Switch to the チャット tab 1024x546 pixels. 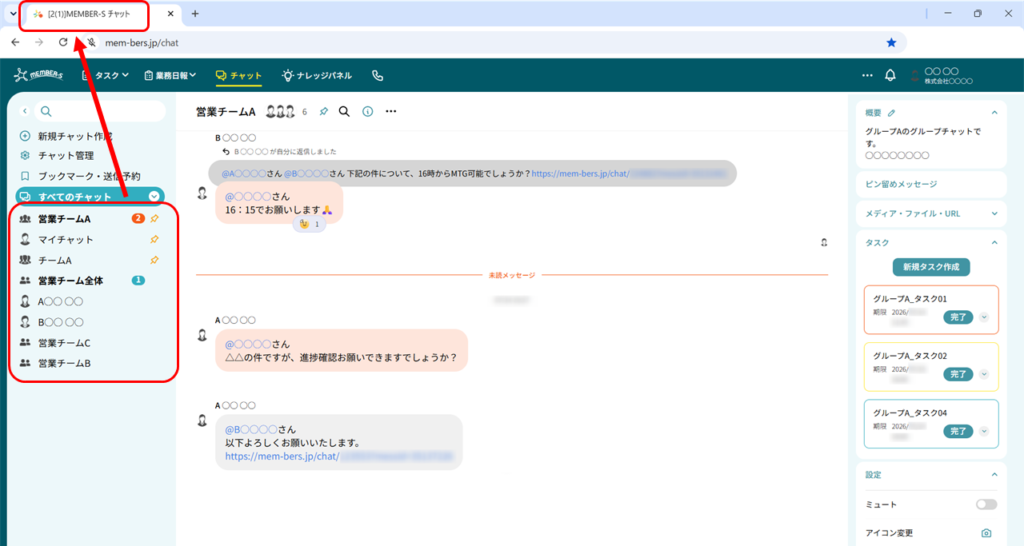coord(238,76)
